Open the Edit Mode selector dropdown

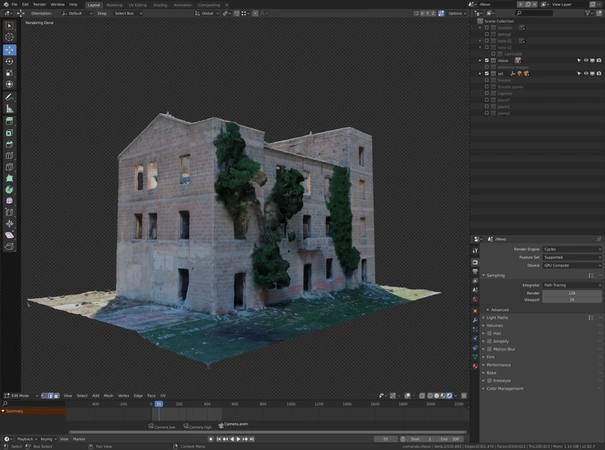click(x=21, y=396)
